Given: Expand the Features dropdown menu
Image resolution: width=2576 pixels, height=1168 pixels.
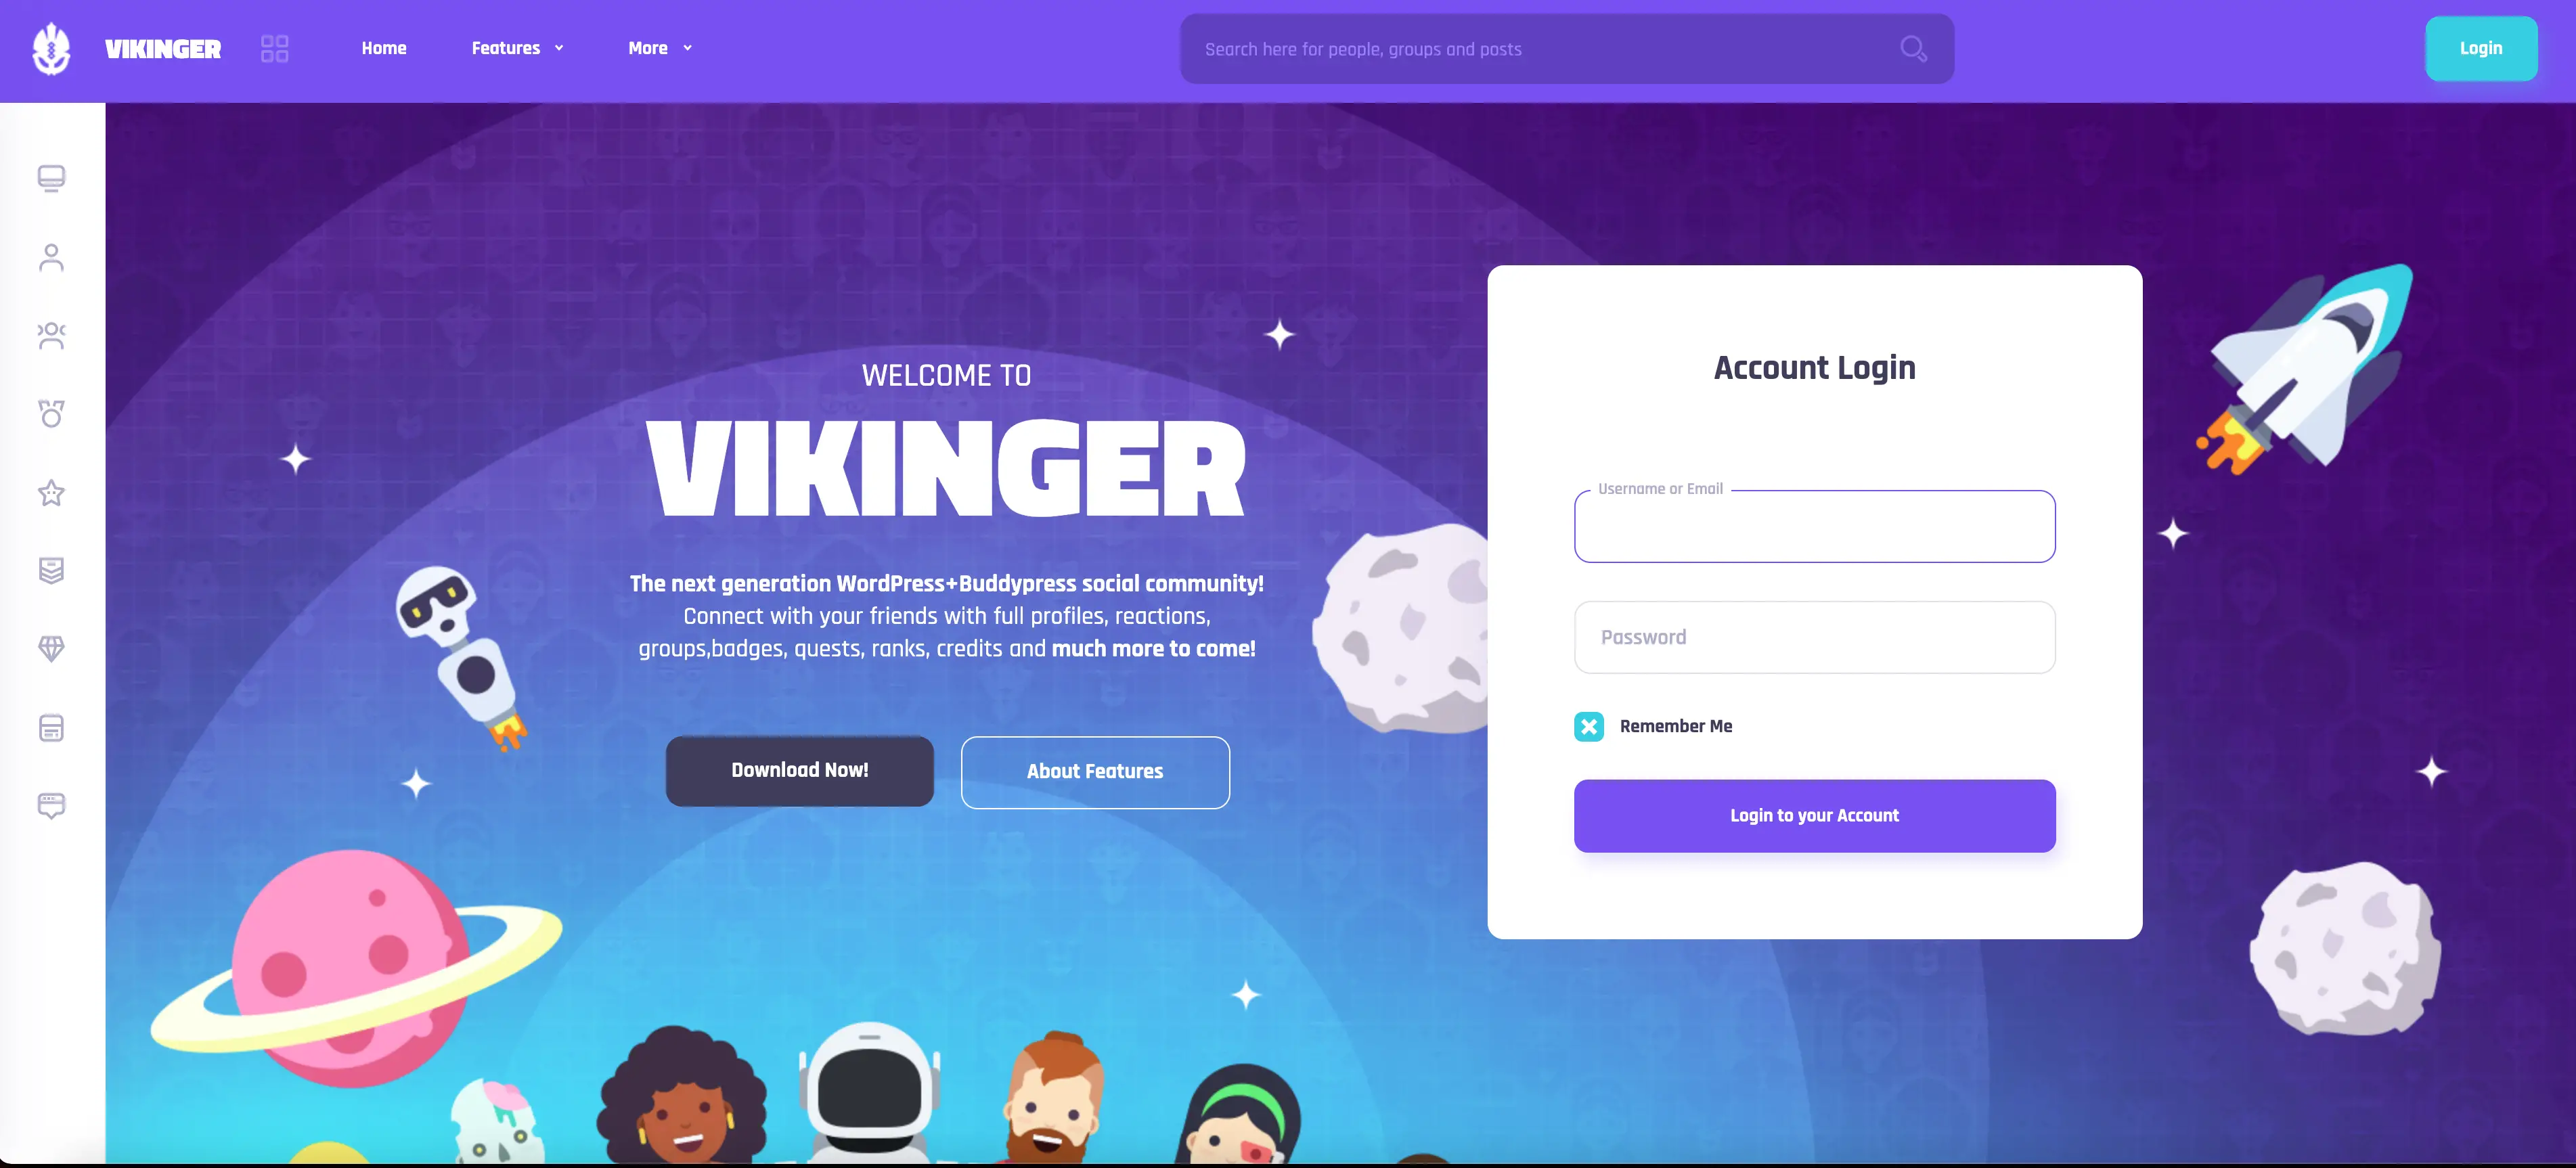Looking at the screenshot, I should (x=516, y=46).
